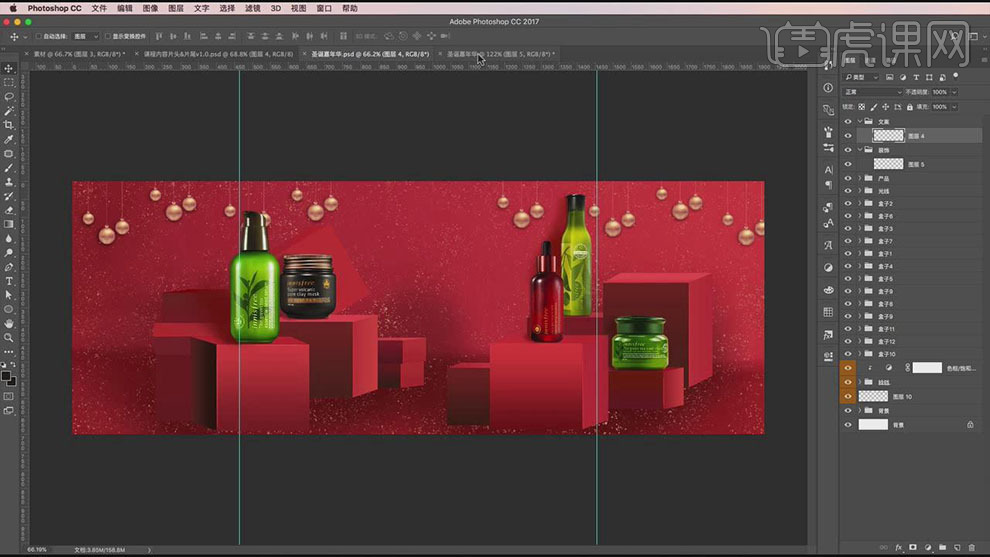Select the Horizontal Type tool
The image size is (990, 557).
(9, 281)
